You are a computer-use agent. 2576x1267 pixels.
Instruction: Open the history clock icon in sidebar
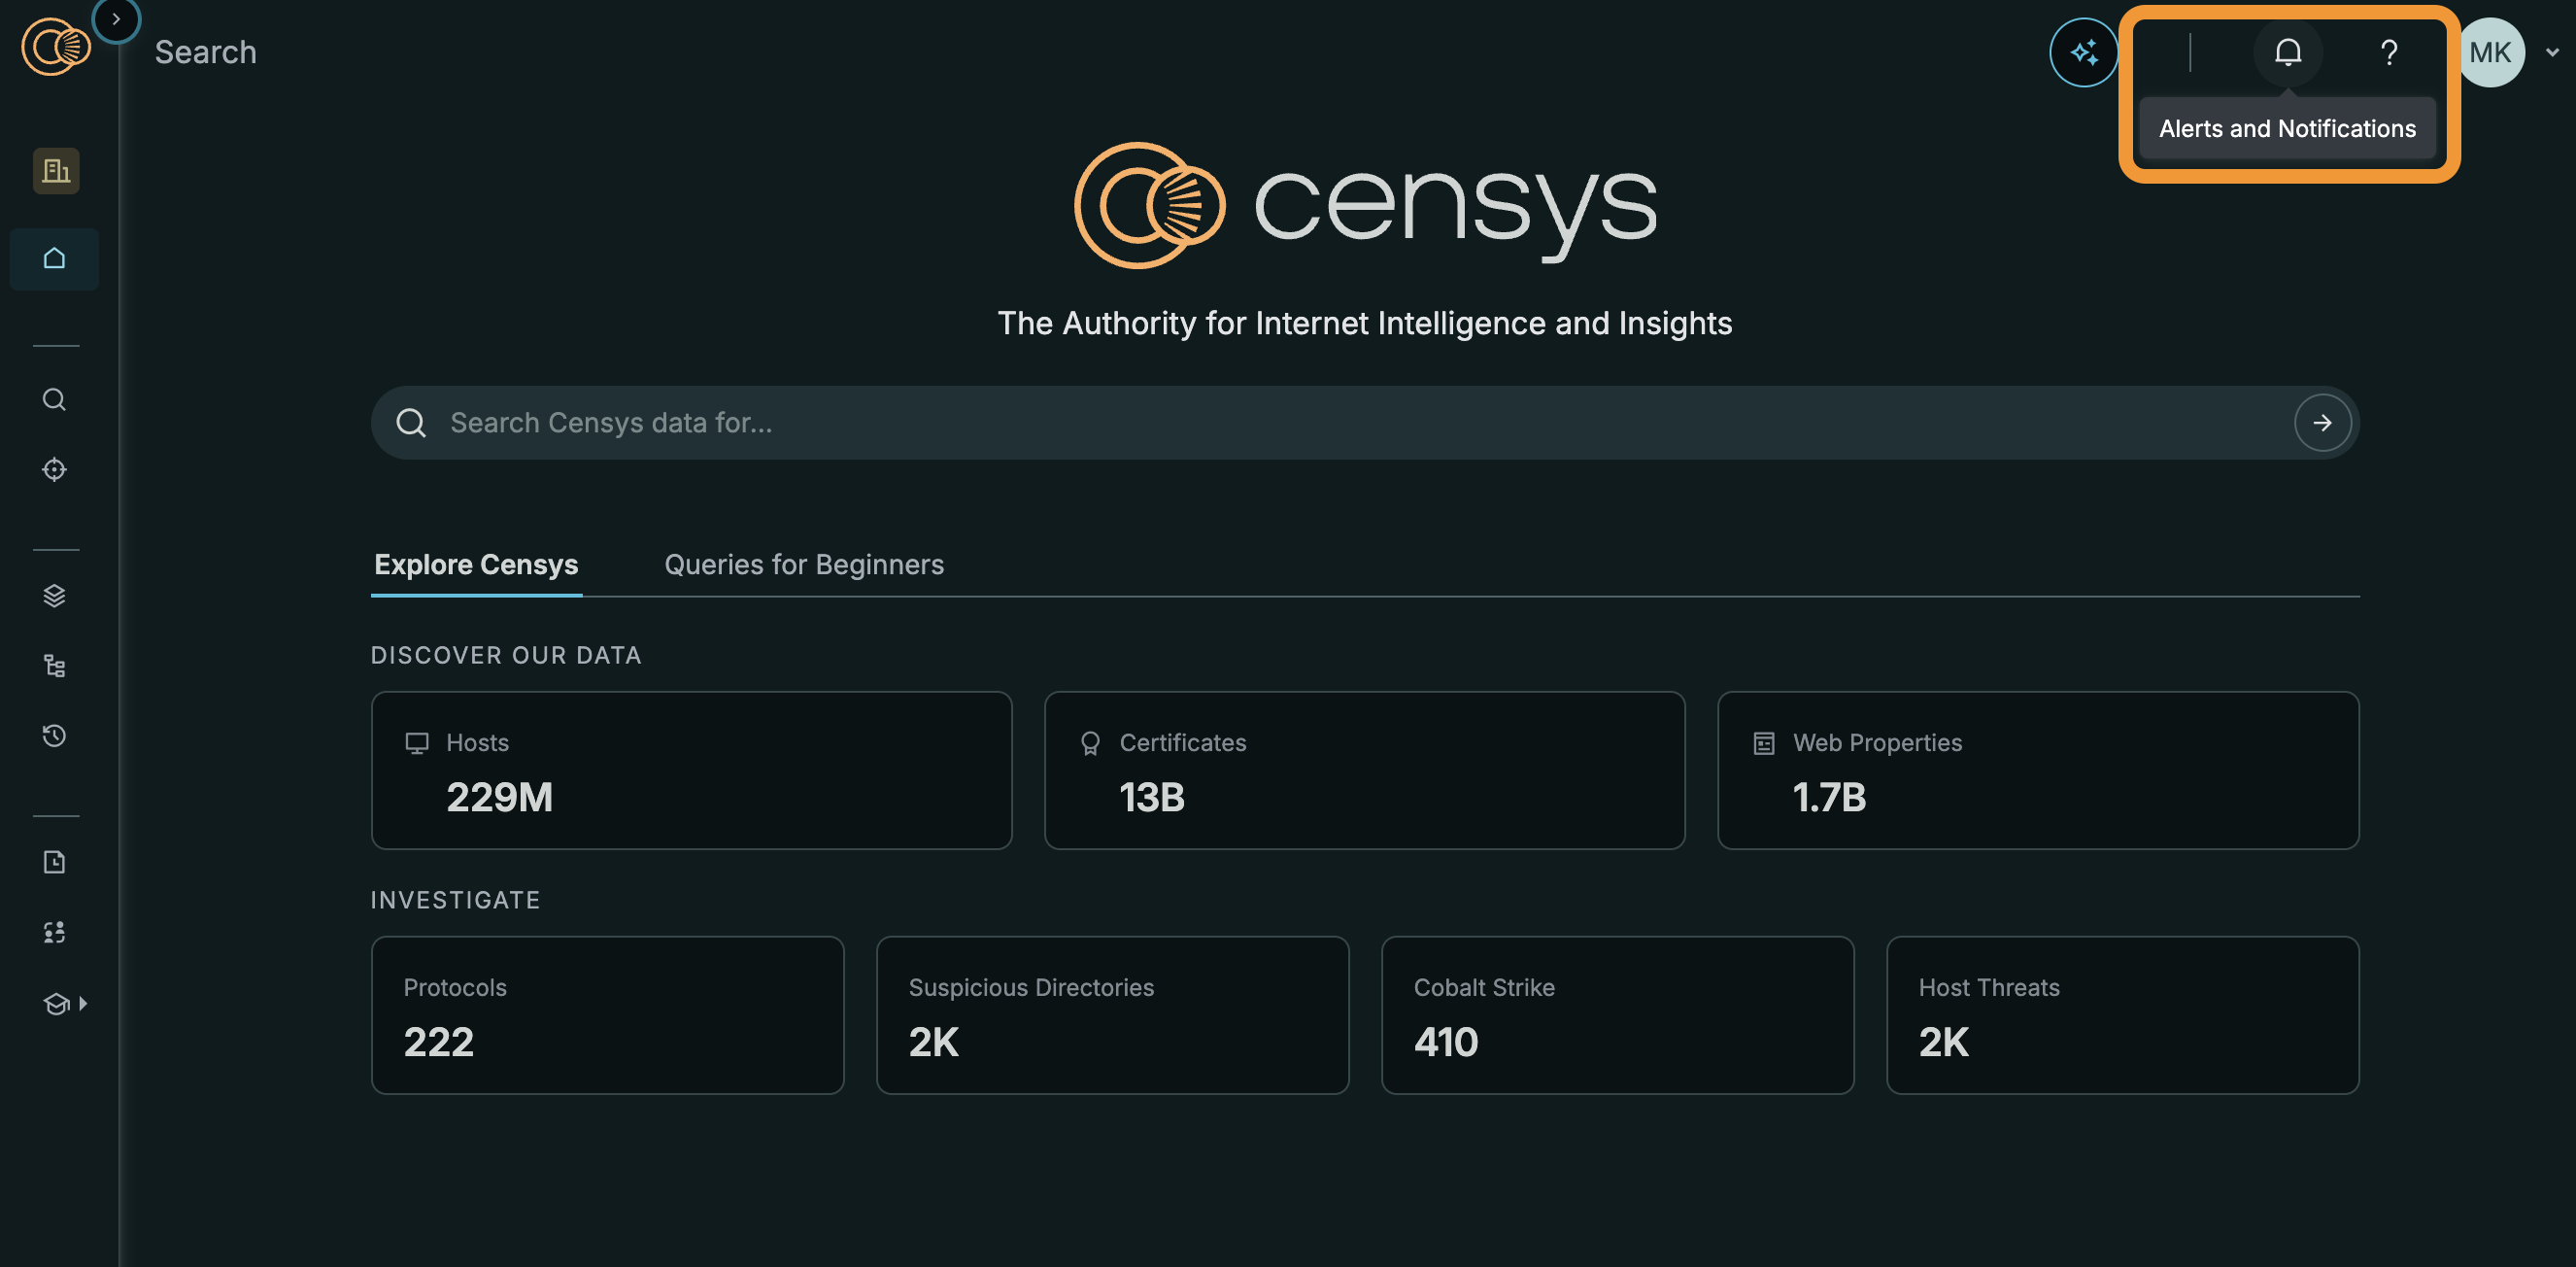pyautogui.click(x=54, y=736)
